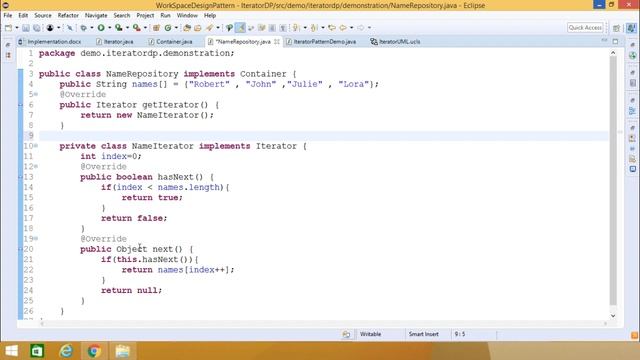Click the Open Task icon
Image resolution: width=640 pixels, height=360 pixels.
coord(198,28)
